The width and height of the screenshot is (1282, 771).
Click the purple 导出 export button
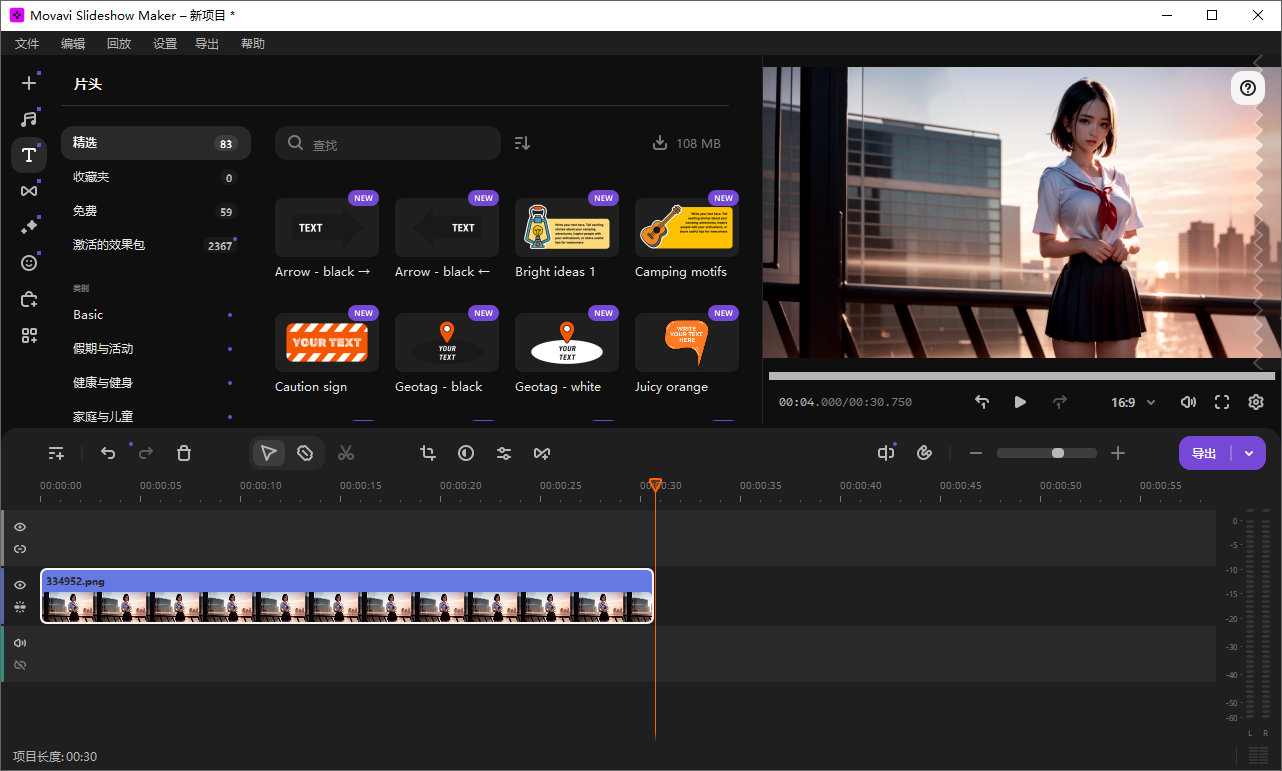[1205, 453]
